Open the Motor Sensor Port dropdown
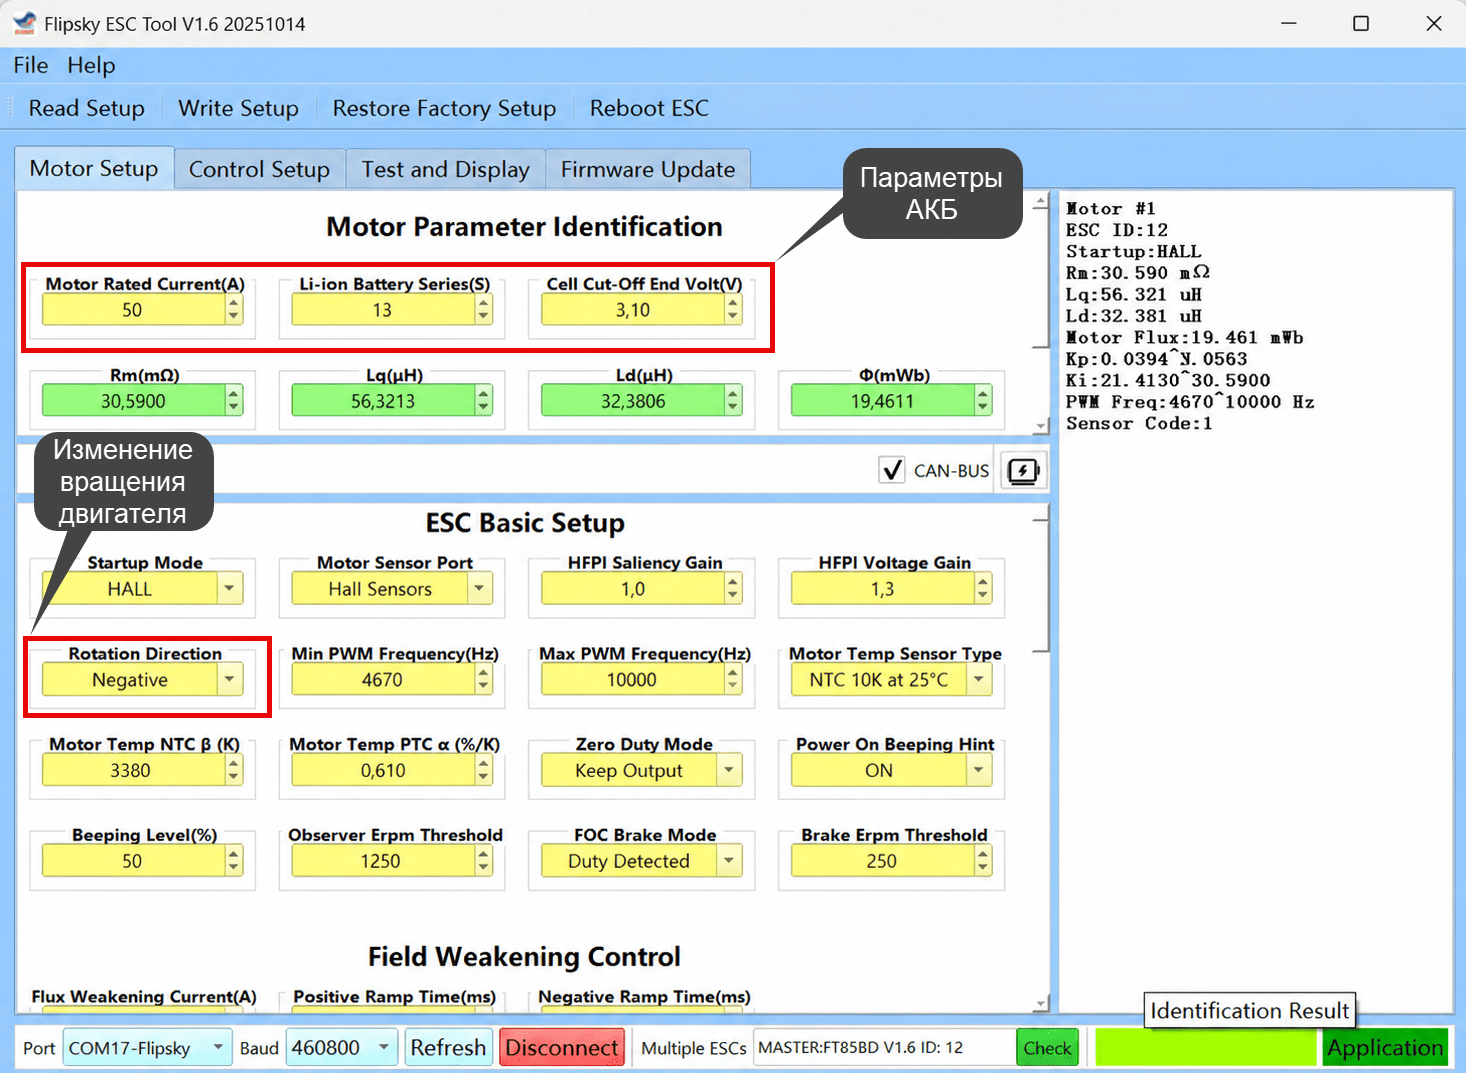This screenshot has height=1073, width=1466. click(x=391, y=589)
